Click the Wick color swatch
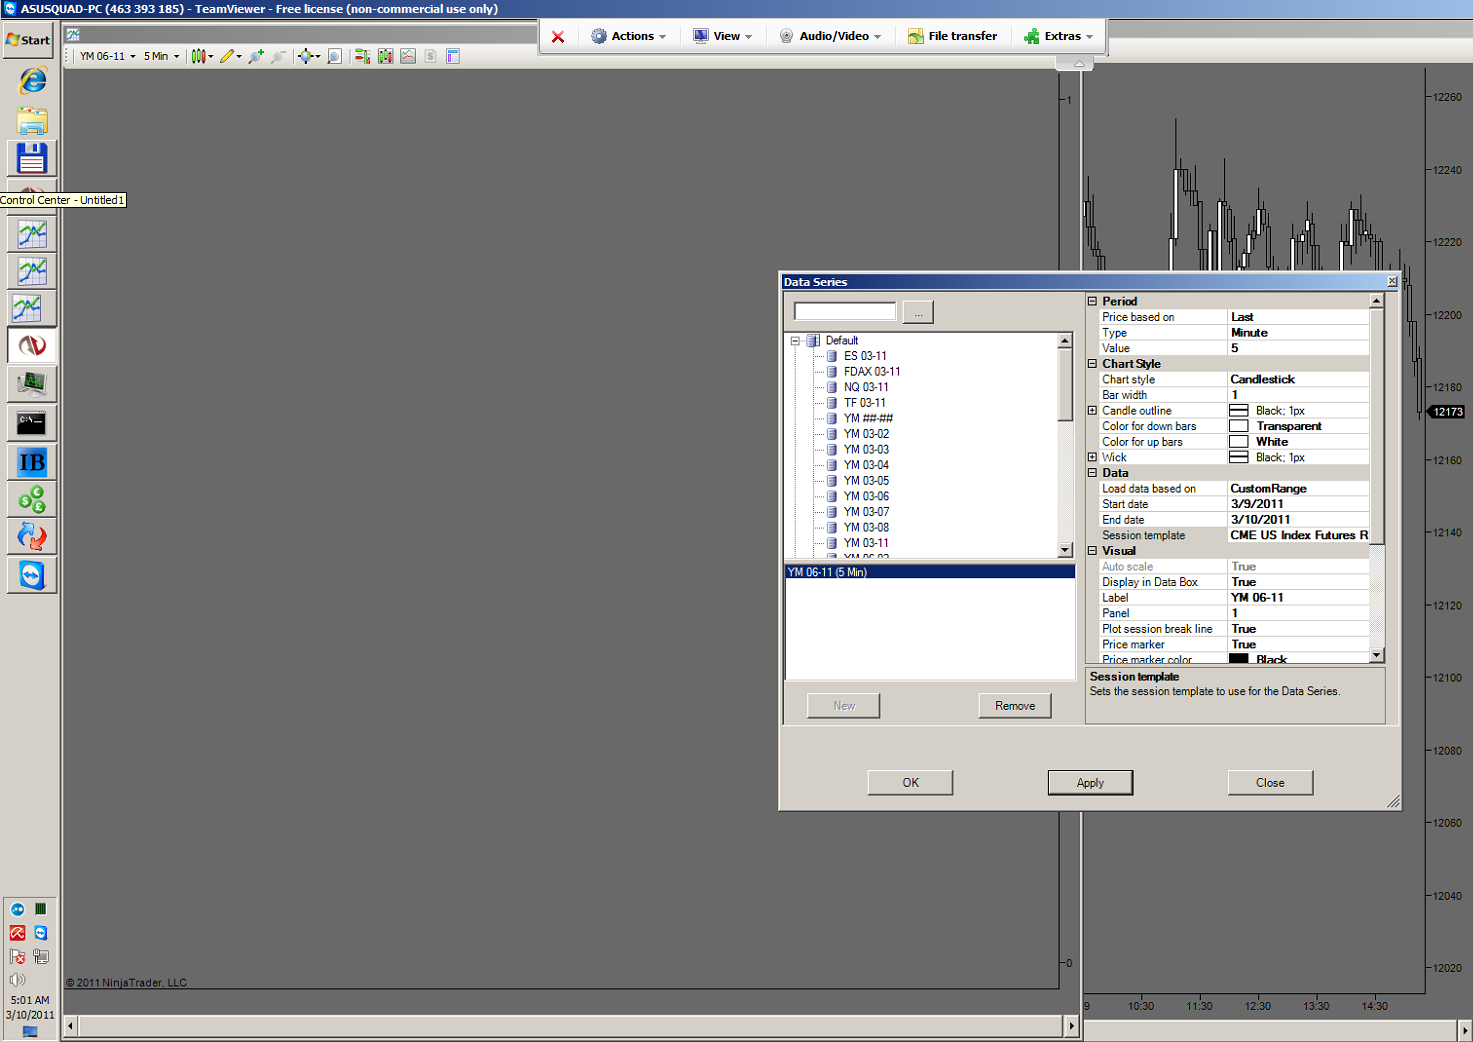 [1238, 457]
